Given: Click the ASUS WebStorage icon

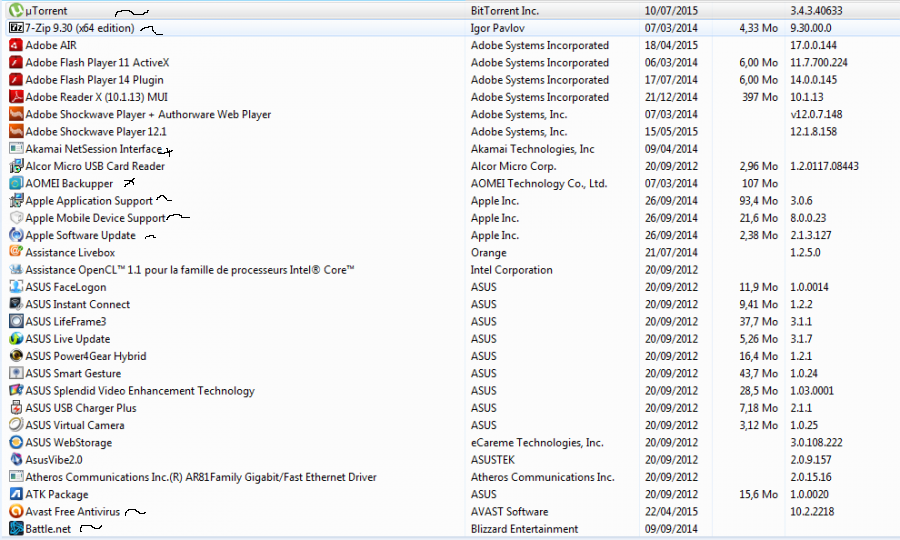Looking at the screenshot, I should pyautogui.click(x=16, y=442).
